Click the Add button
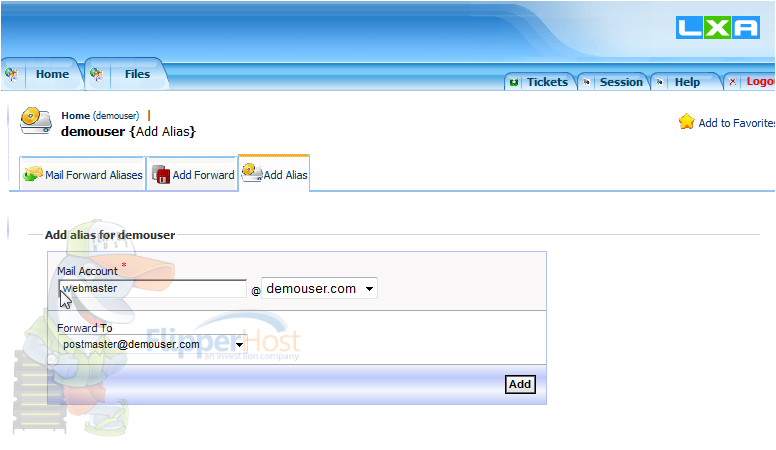The image size is (776, 450). pyautogui.click(x=520, y=385)
